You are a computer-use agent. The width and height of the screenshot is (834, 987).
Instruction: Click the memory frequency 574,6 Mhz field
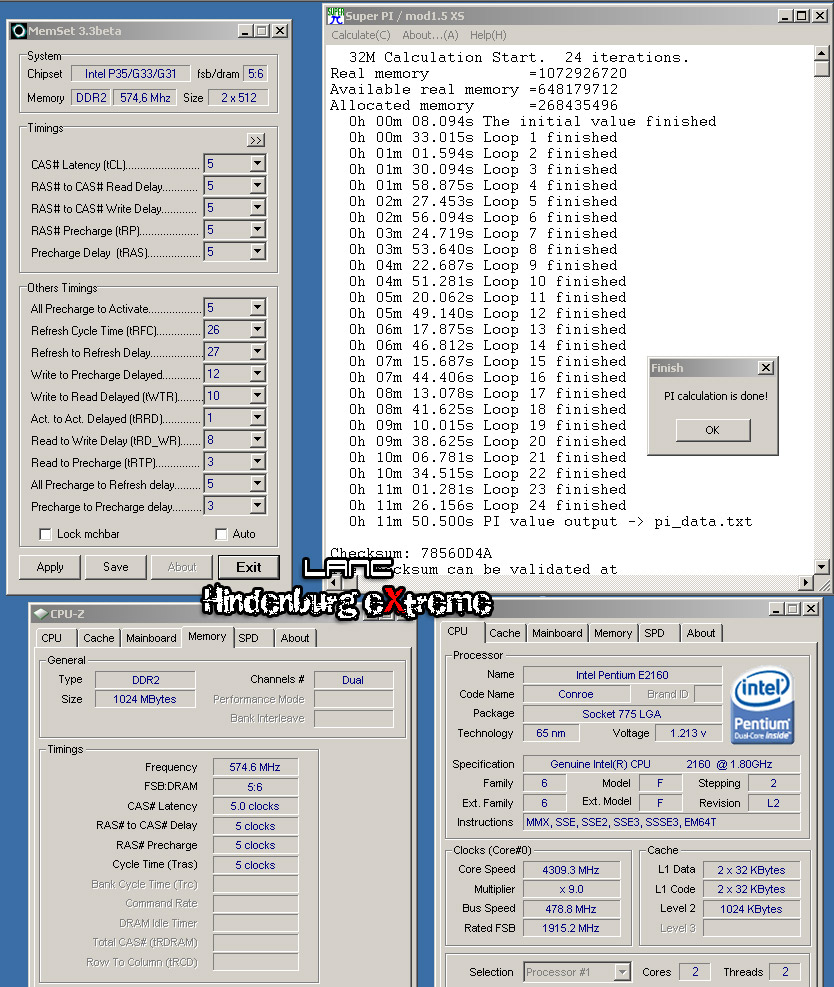pos(145,98)
